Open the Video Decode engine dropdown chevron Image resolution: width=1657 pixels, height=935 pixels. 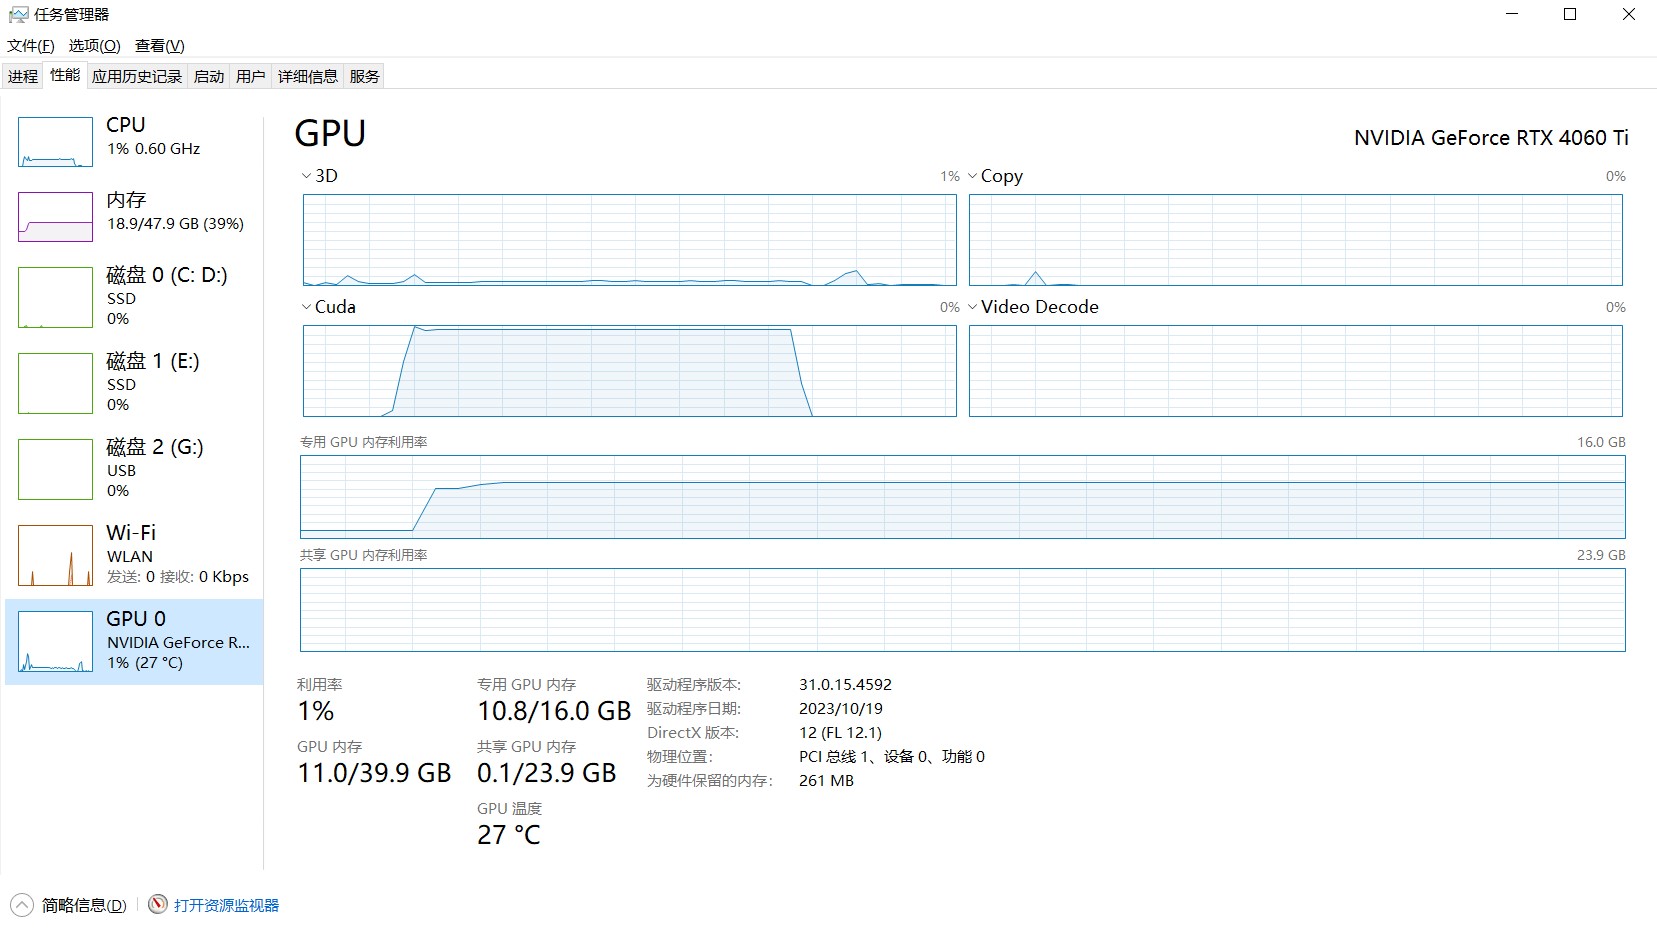(x=972, y=307)
